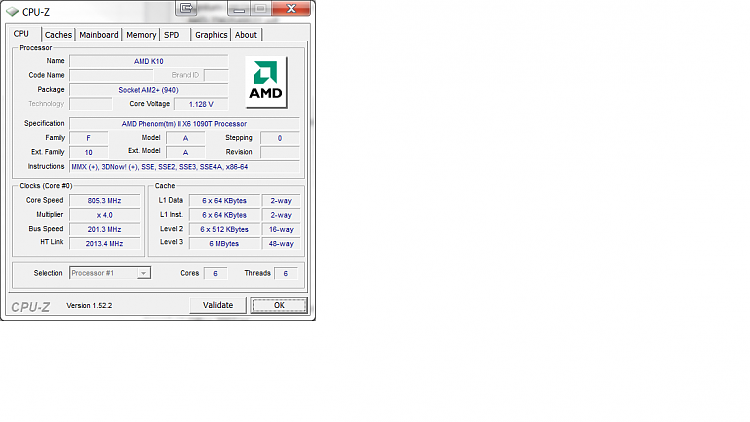Click Level 3 cache size 6 MBytes
This screenshot has height=422, width=750.
coord(224,244)
